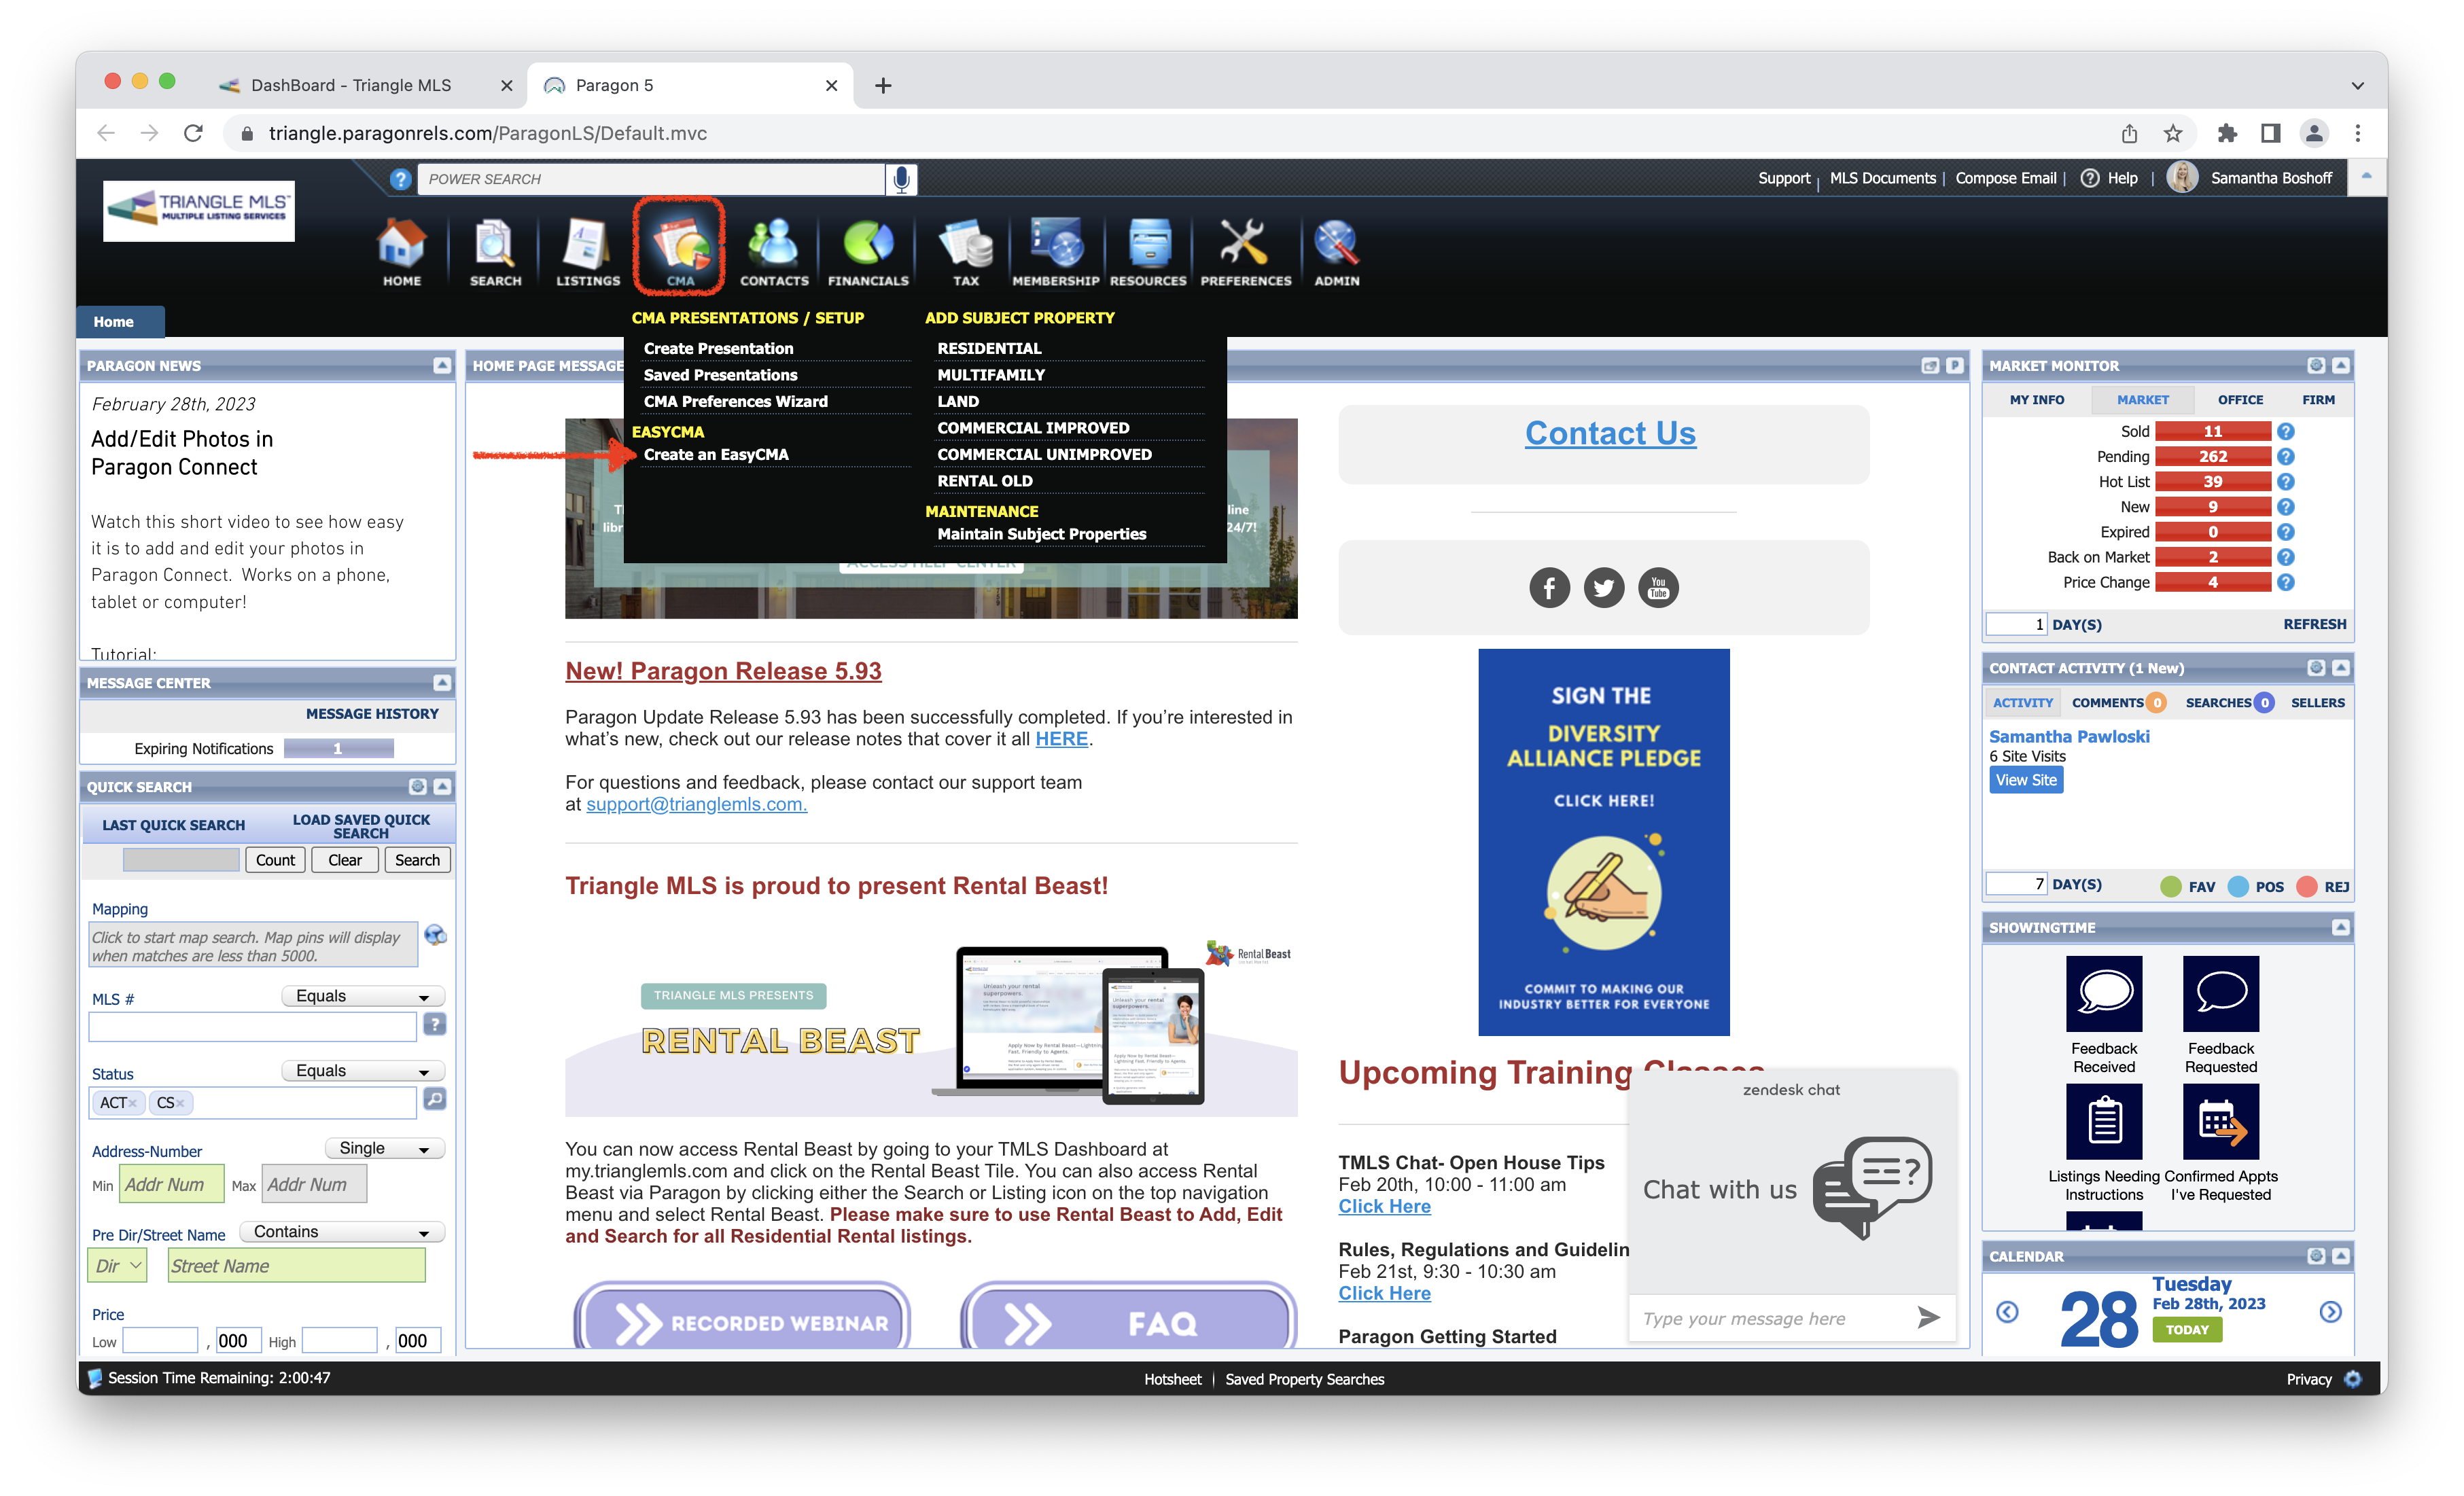
Task: Open the Twitter social icon
Action: pyautogui.click(x=1603, y=587)
